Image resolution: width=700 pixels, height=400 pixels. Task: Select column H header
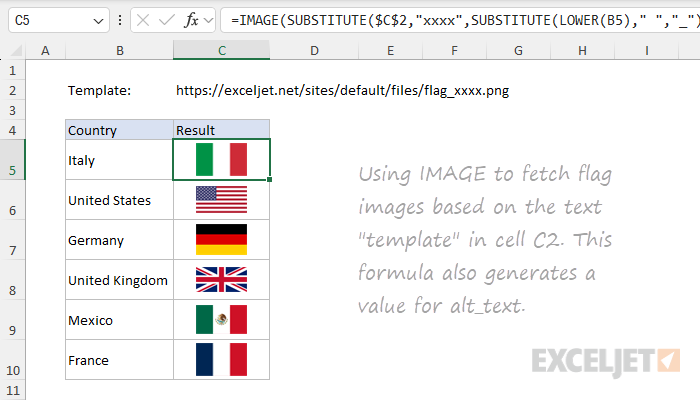pos(582,51)
